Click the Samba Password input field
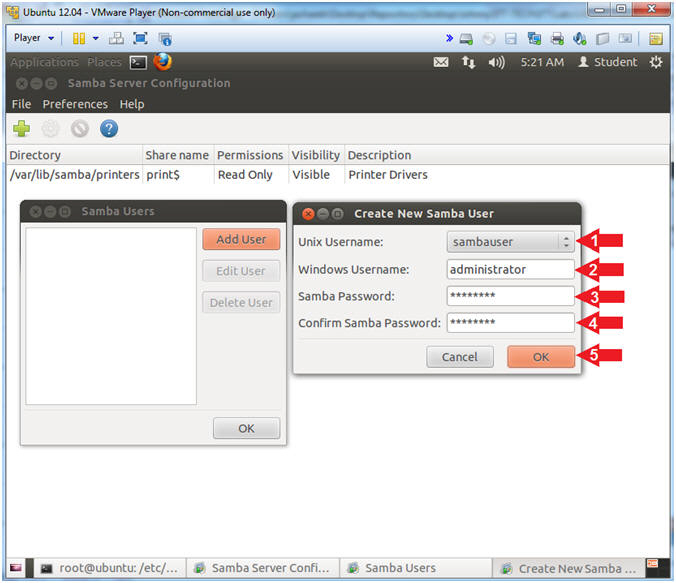The height and width of the screenshot is (583, 676). point(510,296)
